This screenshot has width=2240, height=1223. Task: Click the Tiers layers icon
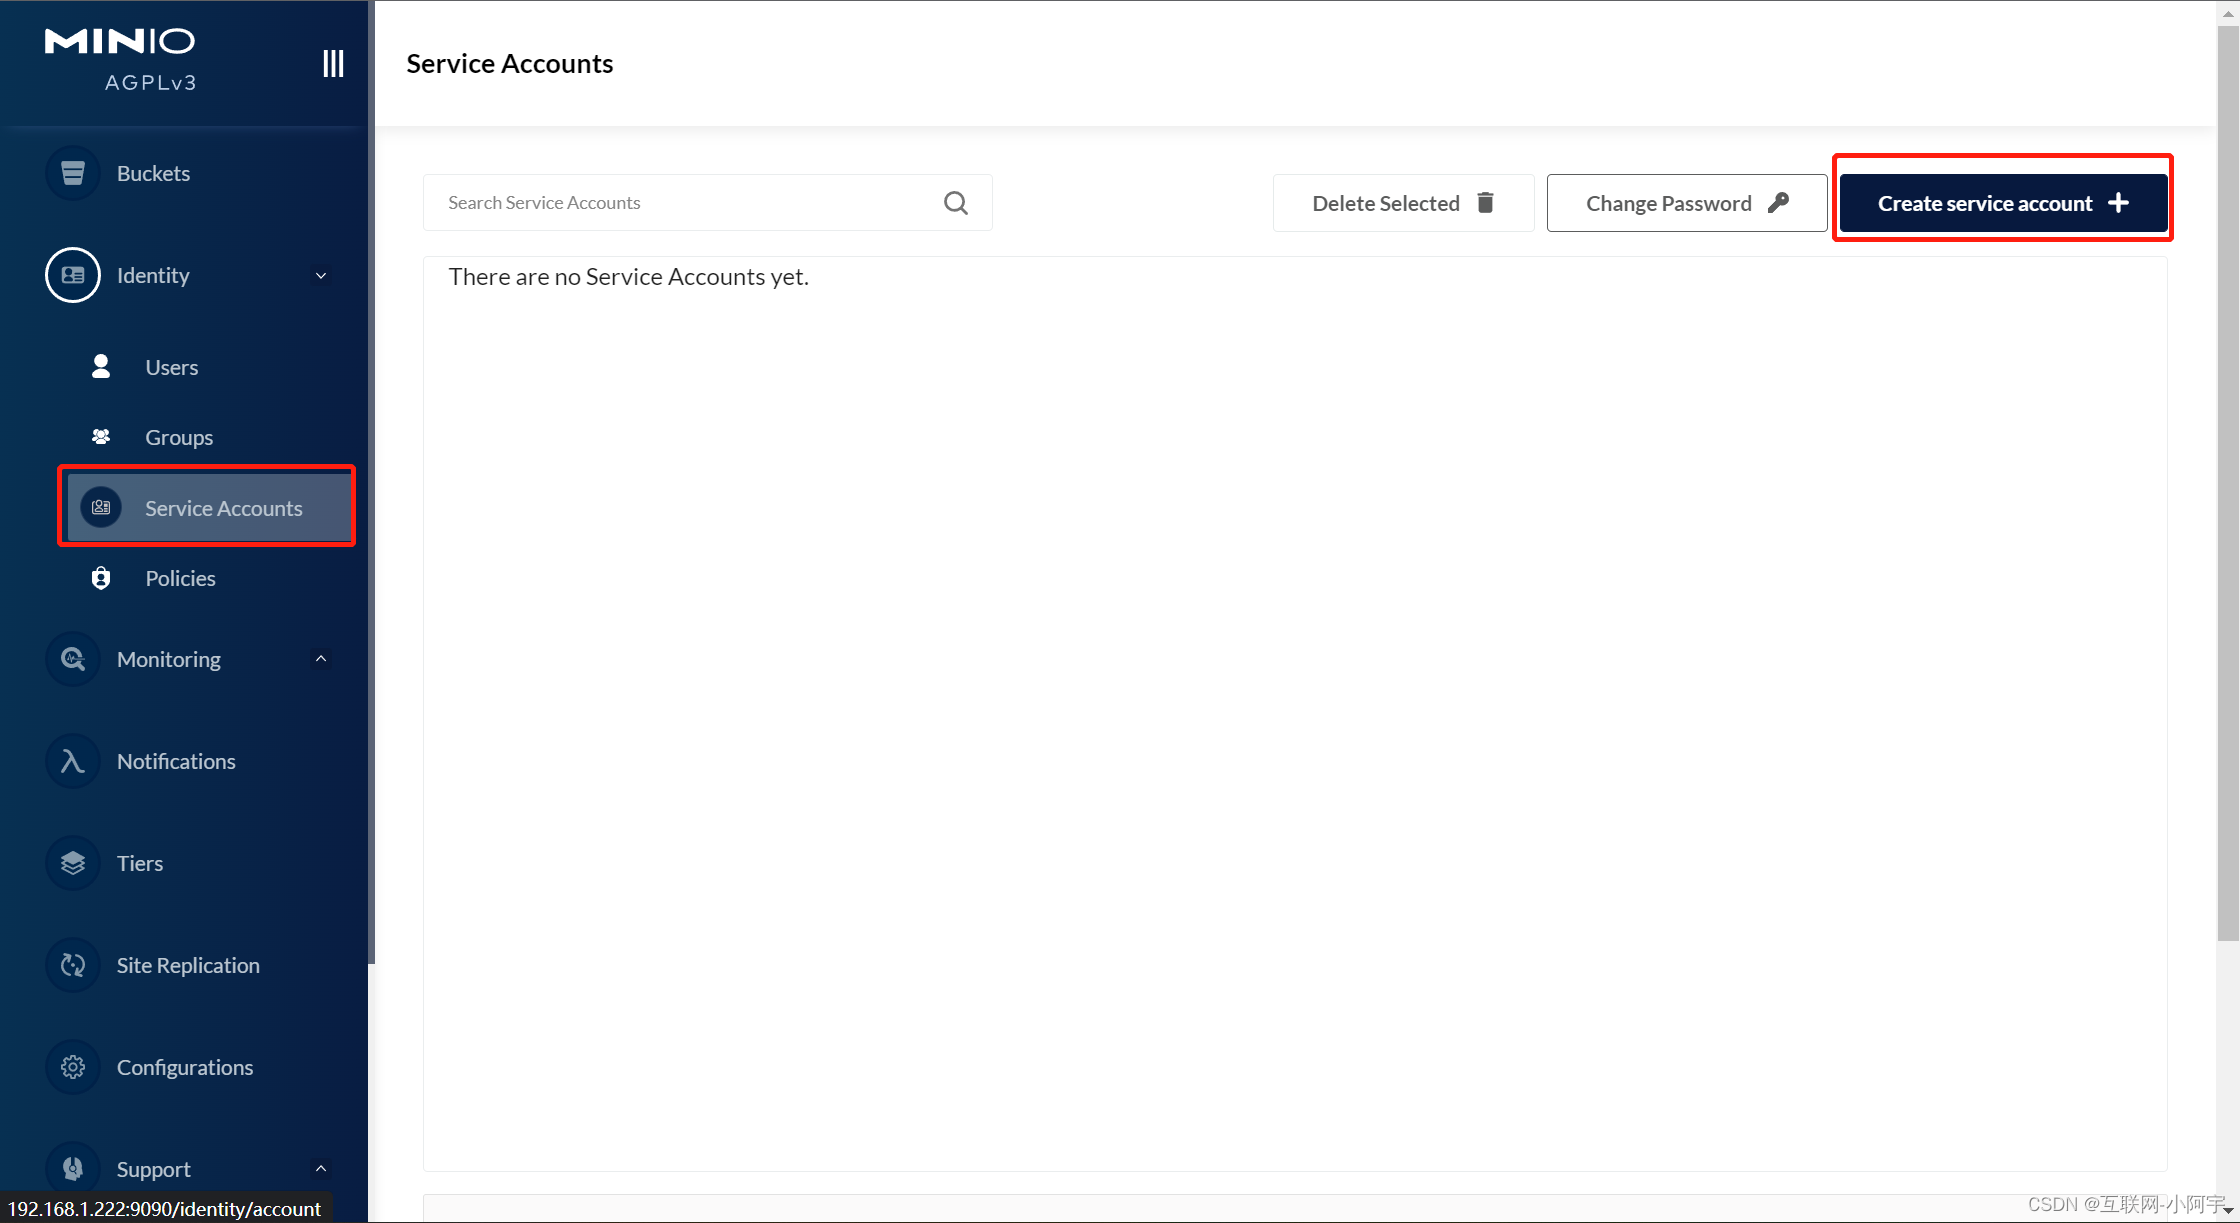73,863
